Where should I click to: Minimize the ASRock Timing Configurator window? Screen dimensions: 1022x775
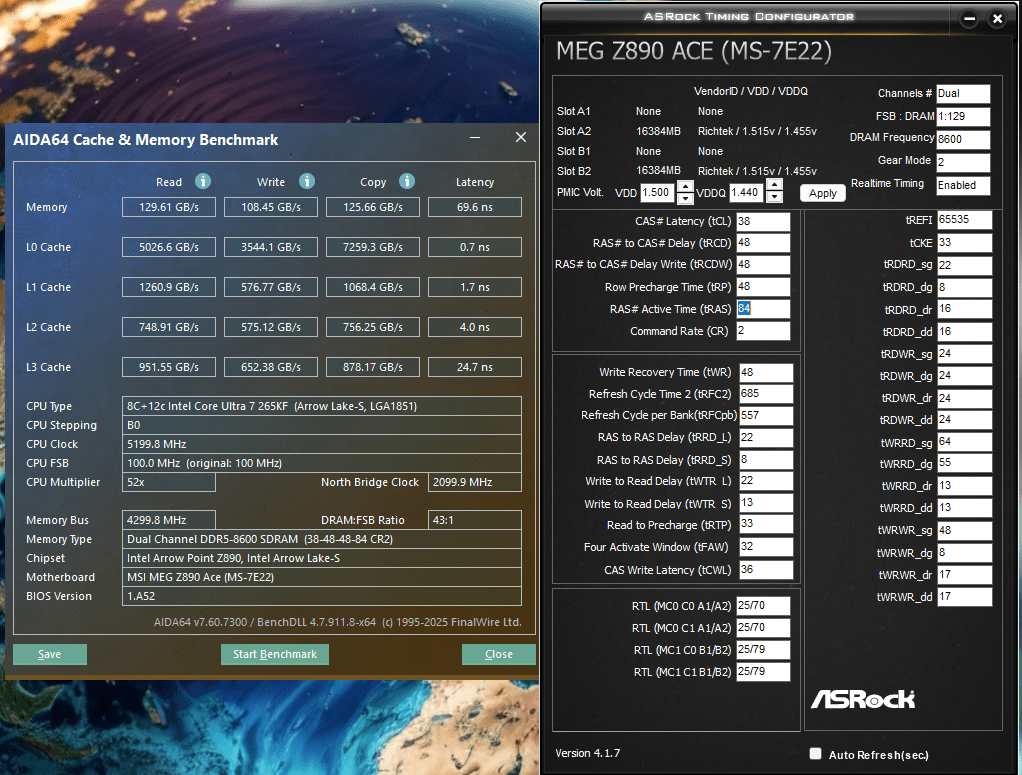pyautogui.click(x=969, y=19)
